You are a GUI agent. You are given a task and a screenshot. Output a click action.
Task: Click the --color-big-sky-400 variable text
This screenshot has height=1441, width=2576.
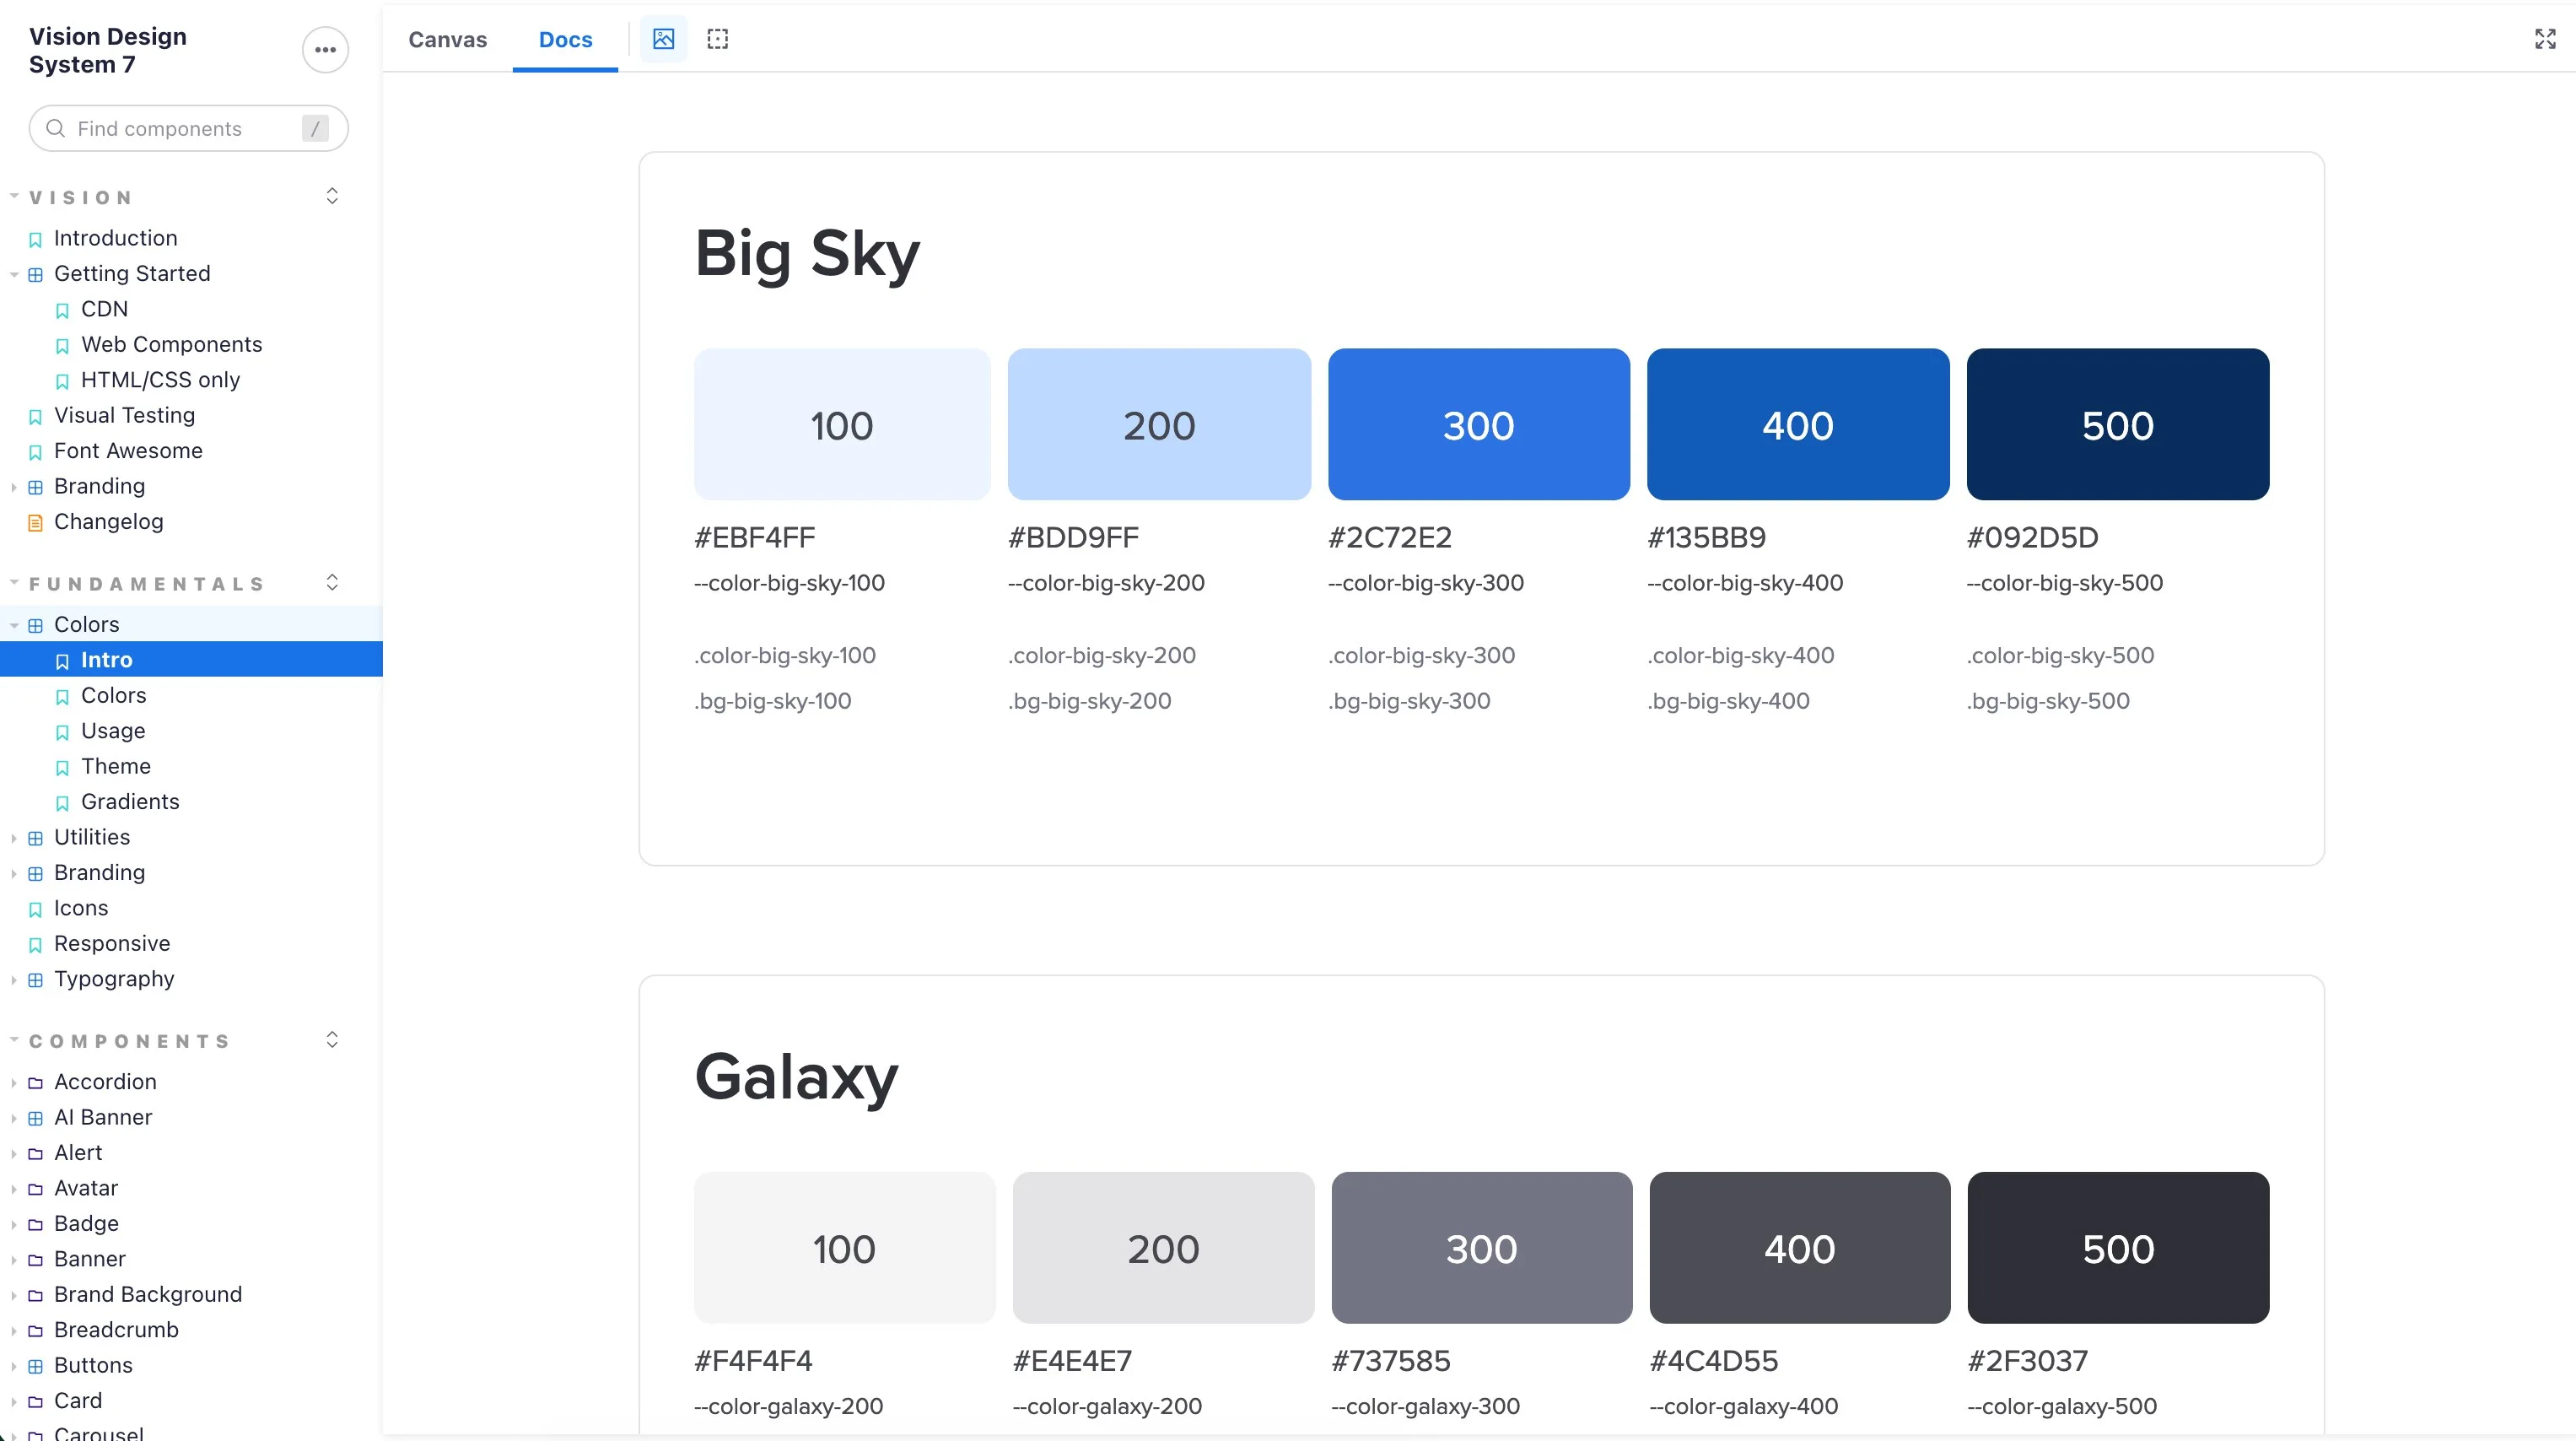coord(1745,583)
